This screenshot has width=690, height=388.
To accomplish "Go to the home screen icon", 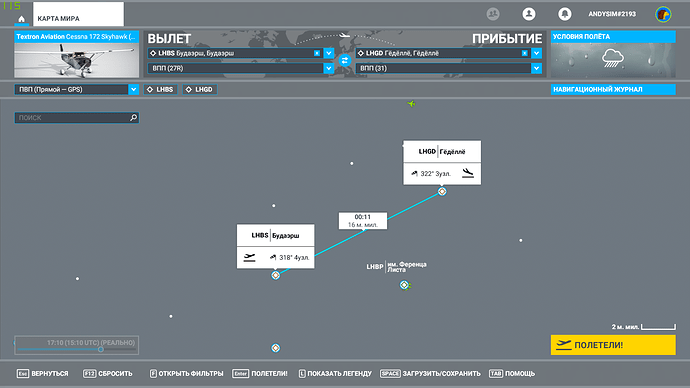I will (x=21, y=19).
